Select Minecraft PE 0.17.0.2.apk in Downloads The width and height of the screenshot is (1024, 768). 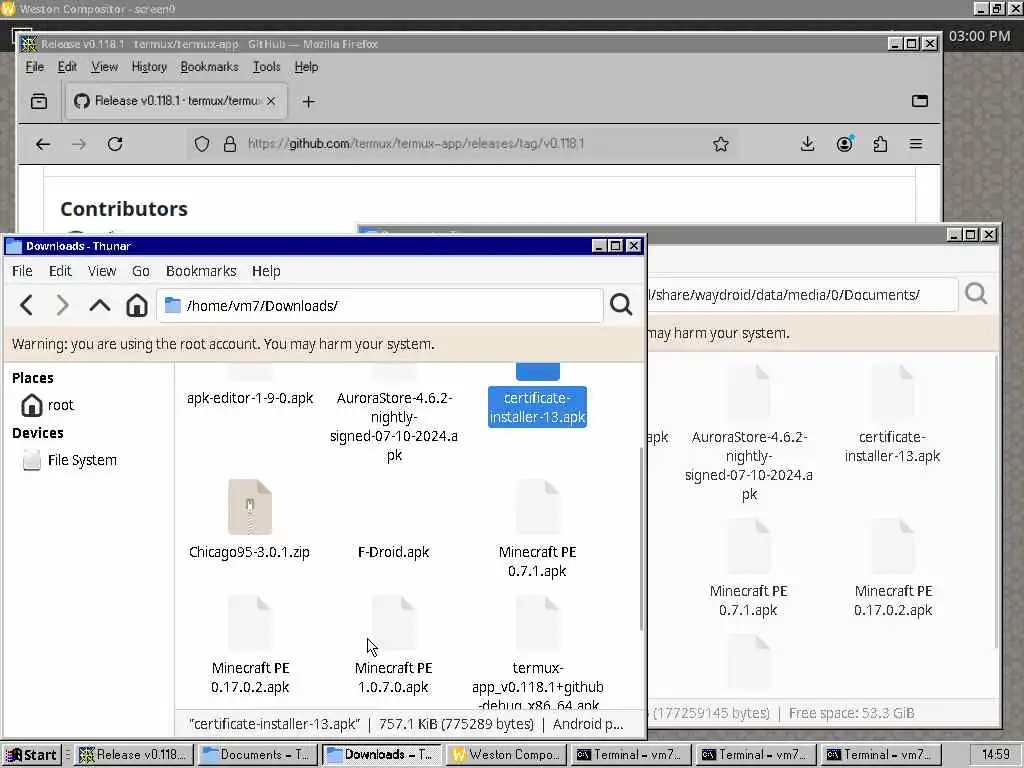[x=249, y=645]
